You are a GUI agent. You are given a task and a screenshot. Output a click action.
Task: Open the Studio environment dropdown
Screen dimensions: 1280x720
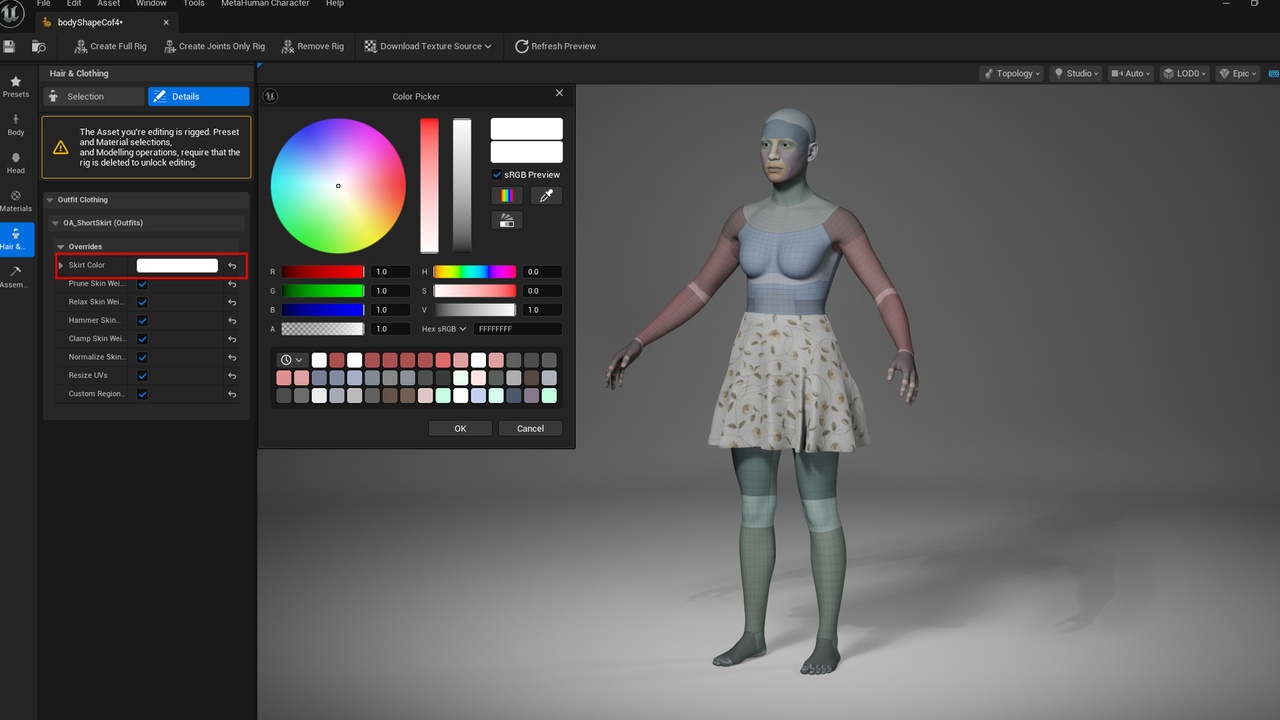[x=1076, y=73]
